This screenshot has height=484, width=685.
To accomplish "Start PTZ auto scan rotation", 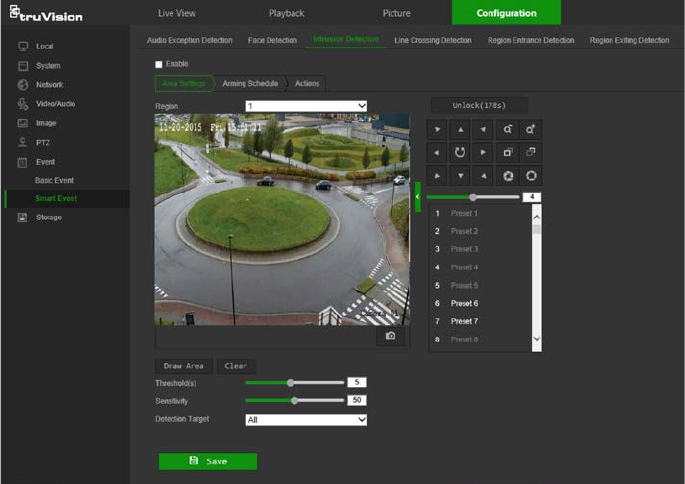I will pyautogui.click(x=460, y=152).
